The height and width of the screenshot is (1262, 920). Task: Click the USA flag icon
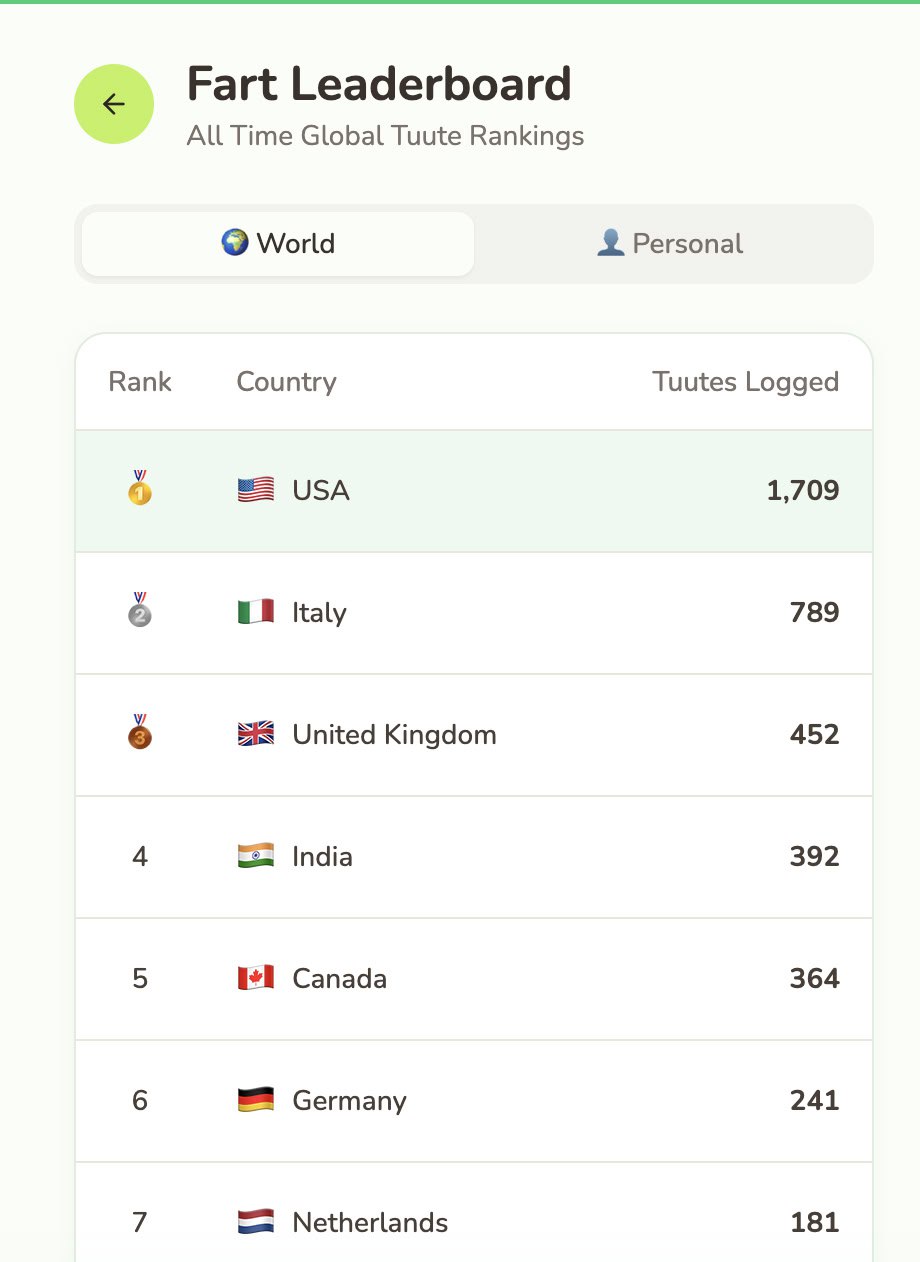click(x=255, y=490)
